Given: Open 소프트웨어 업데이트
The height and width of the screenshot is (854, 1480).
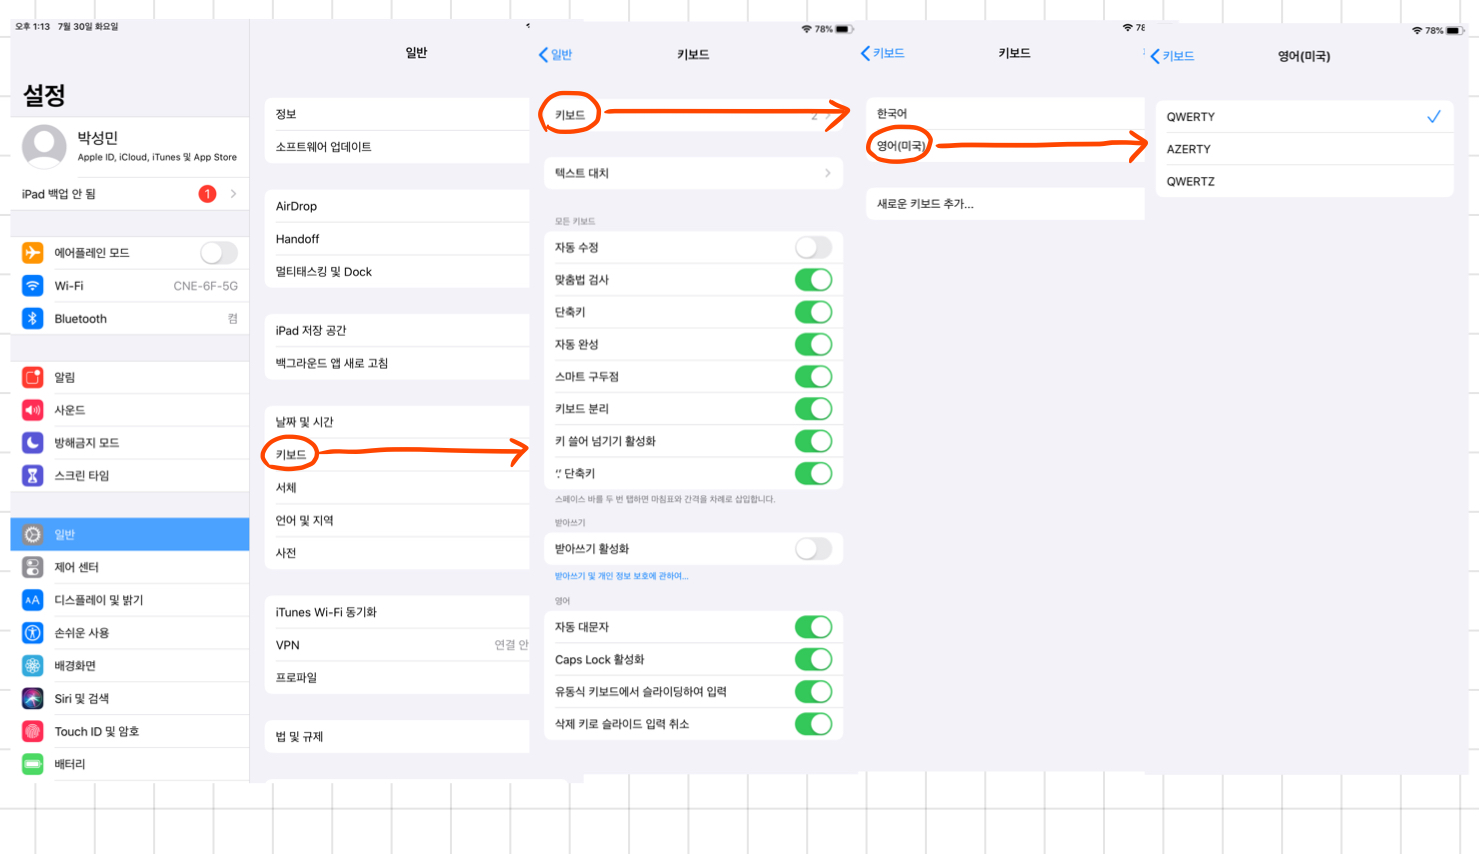Looking at the screenshot, I should point(397,147).
